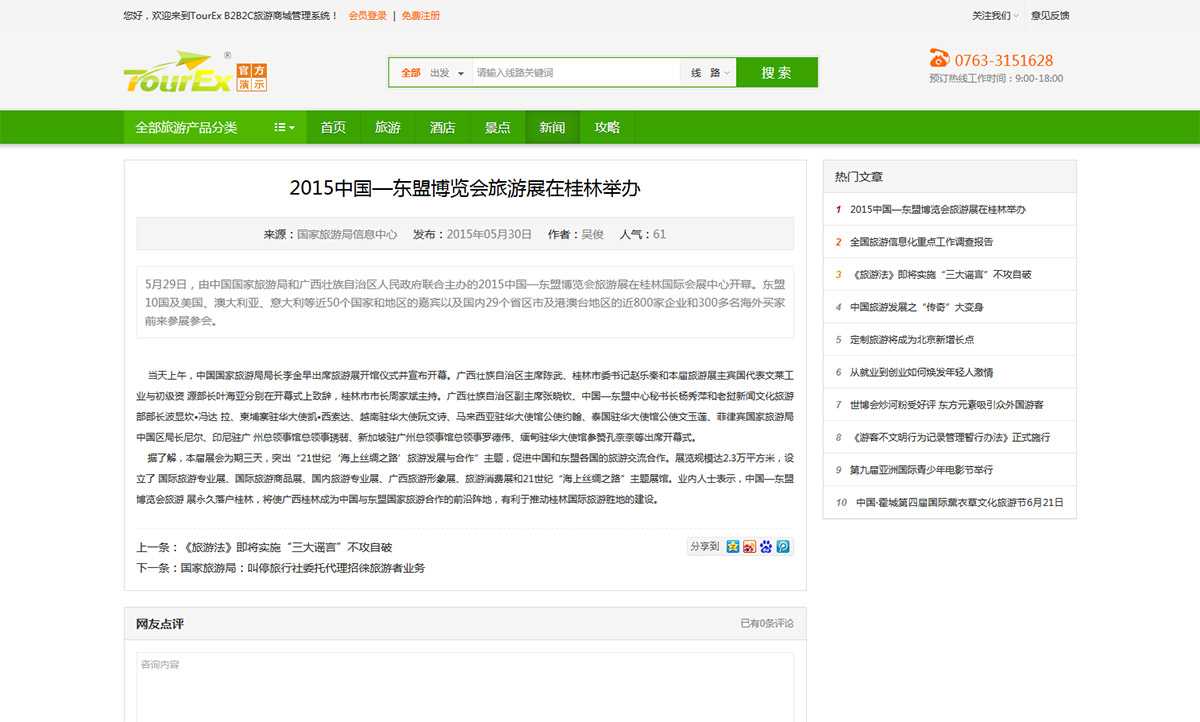Click author name 吴俊
The height and width of the screenshot is (722, 1200).
click(593, 234)
